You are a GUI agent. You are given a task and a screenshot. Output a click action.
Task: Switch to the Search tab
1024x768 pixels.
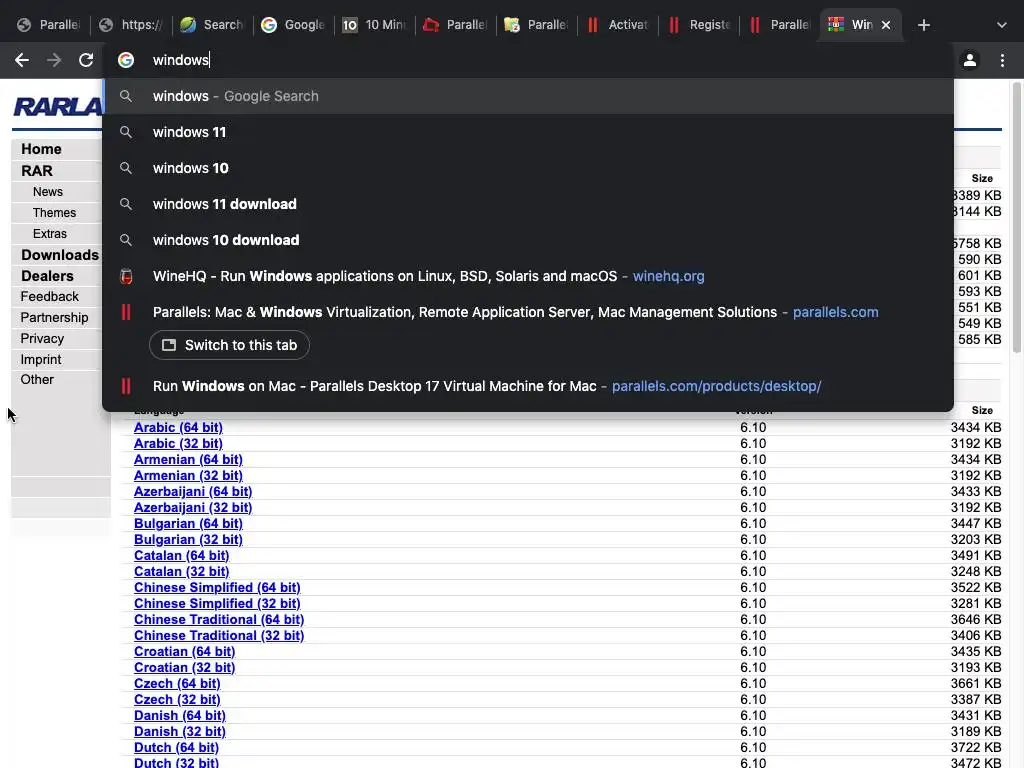[x=212, y=25]
